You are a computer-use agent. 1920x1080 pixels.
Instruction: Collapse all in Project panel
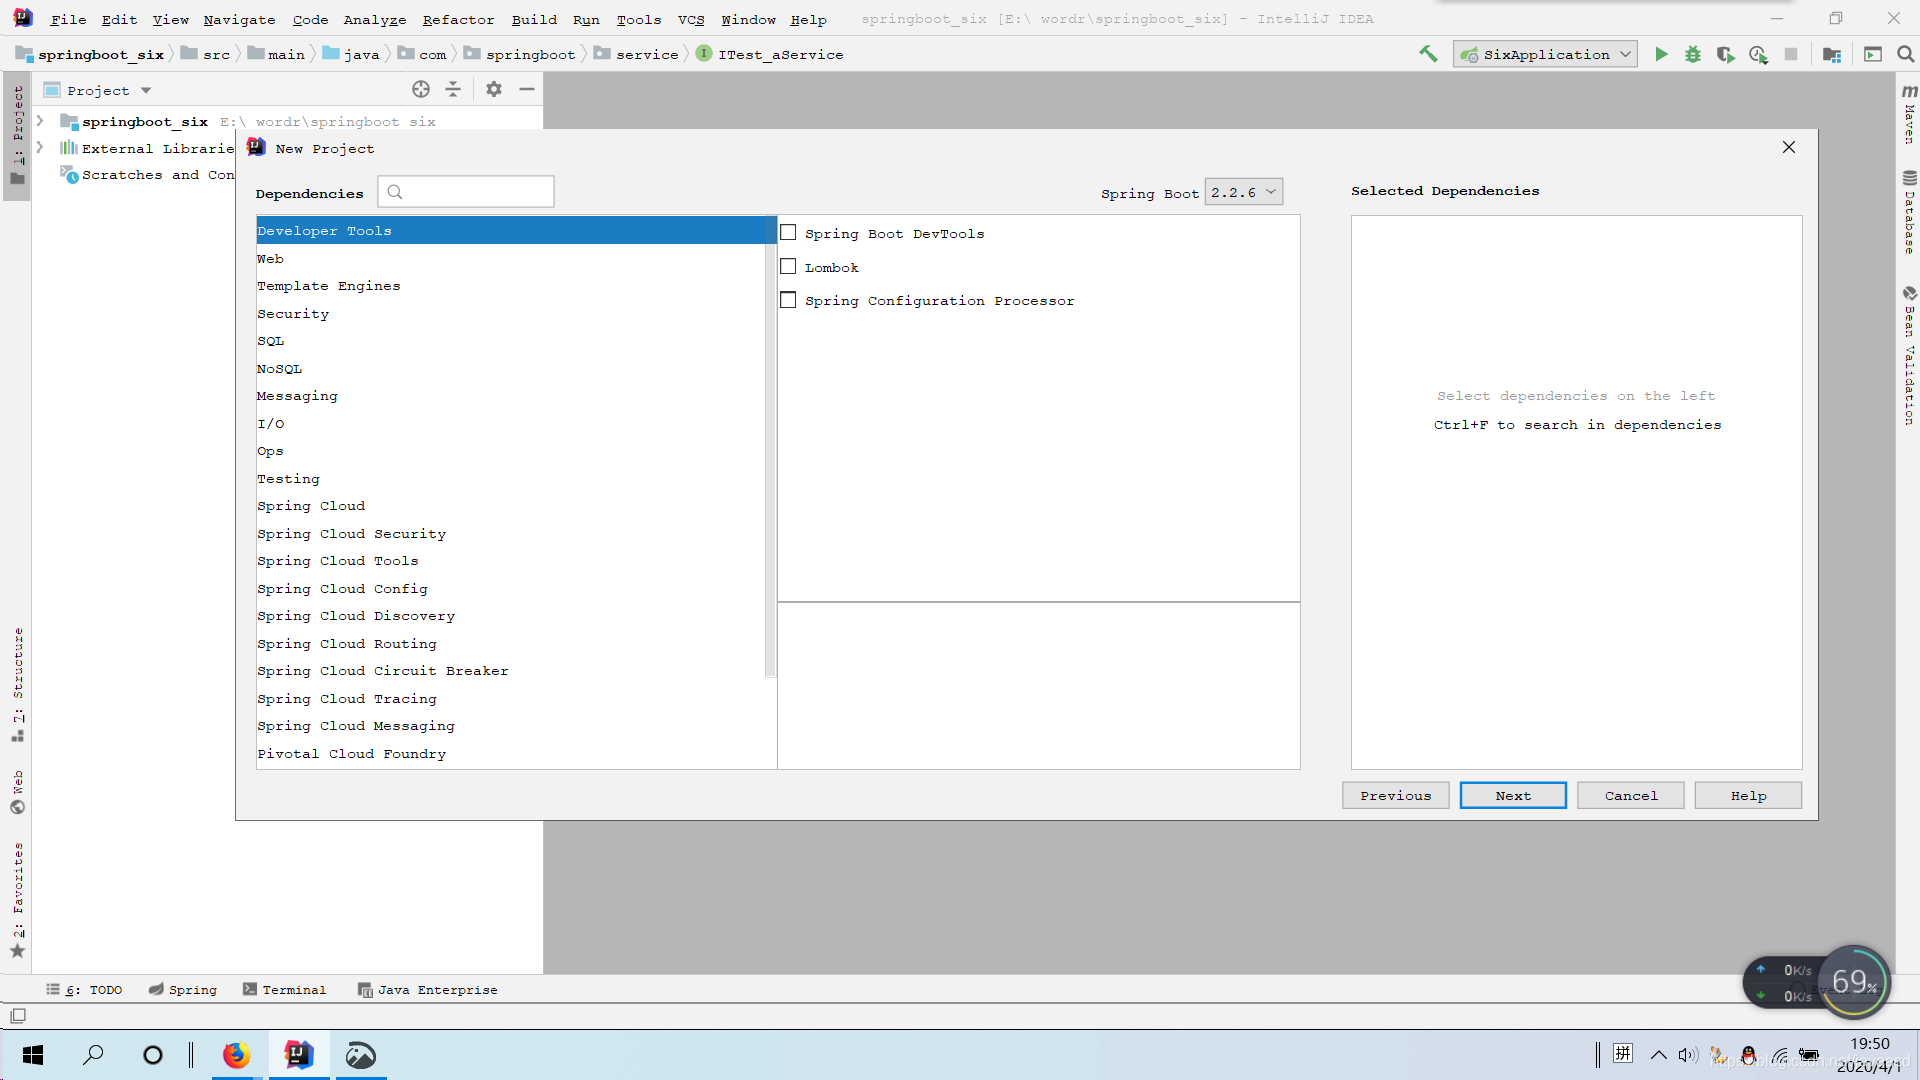coord(453,90)
